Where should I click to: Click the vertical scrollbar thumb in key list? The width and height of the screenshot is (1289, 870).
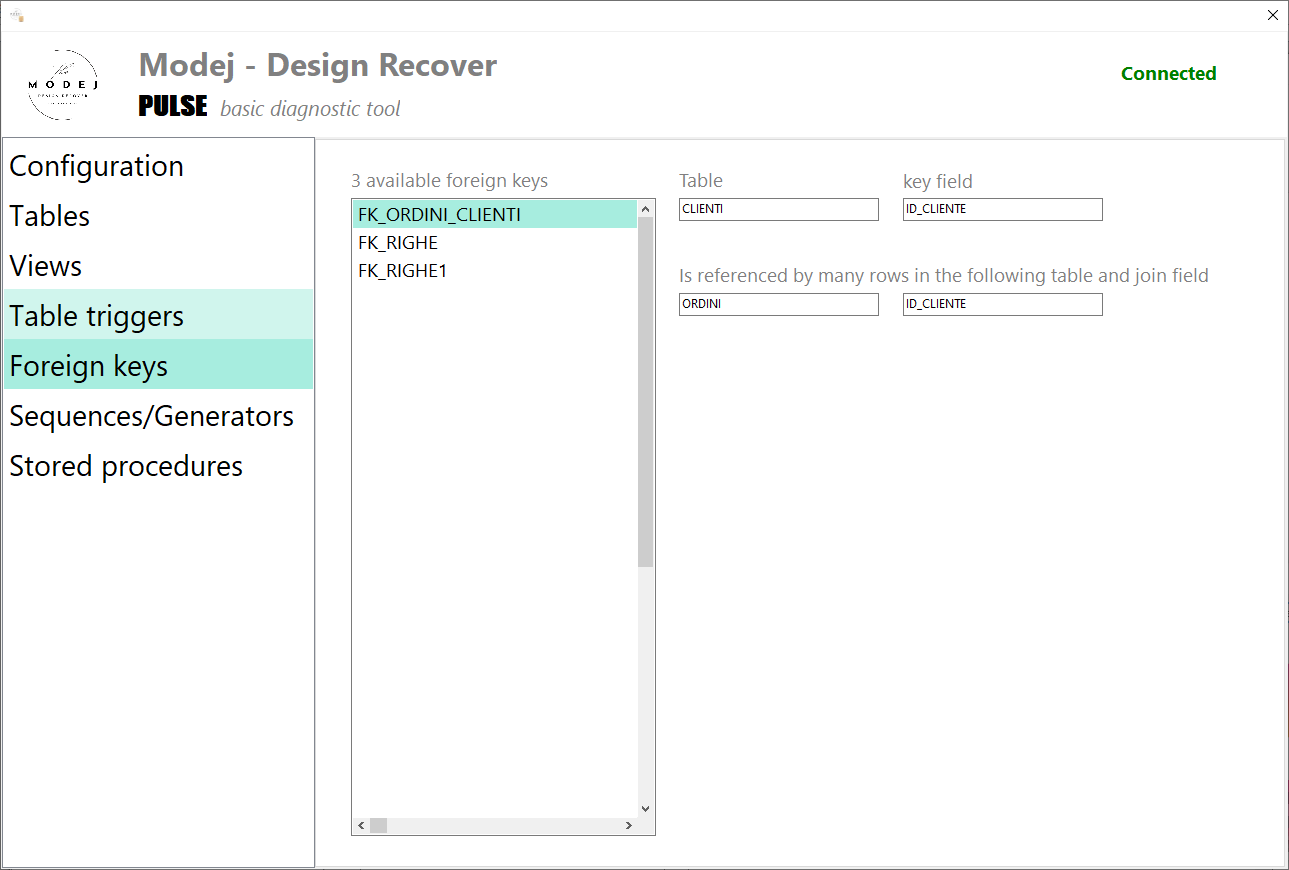[645, 392]
